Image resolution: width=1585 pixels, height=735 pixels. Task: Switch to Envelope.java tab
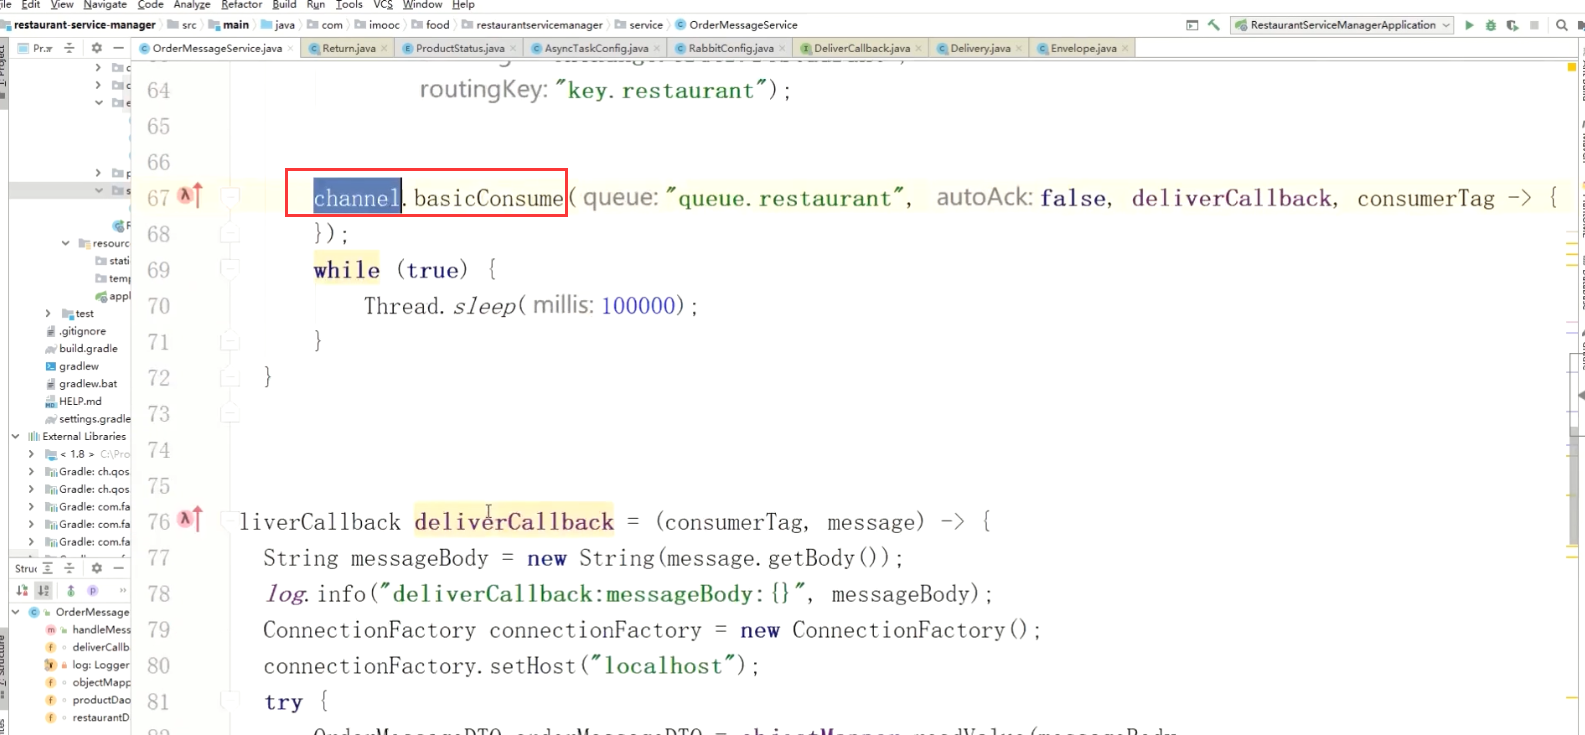click(1083, 48)
